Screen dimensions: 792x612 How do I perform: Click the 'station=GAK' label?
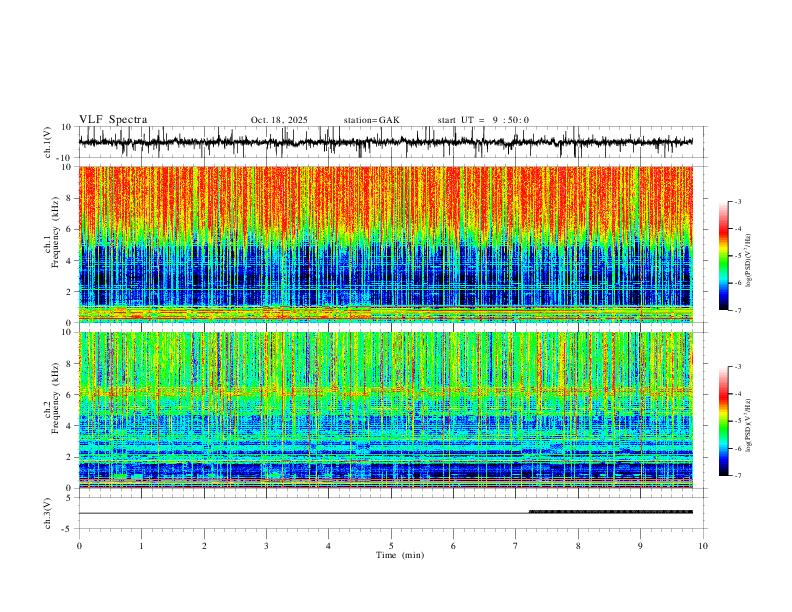[371, 120]
